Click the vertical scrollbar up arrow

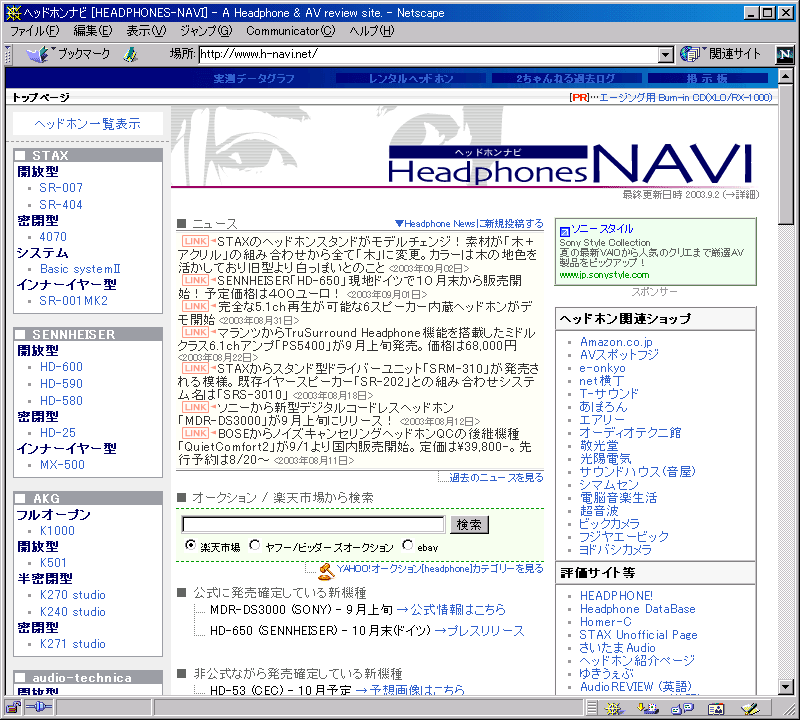coord(786,76)
